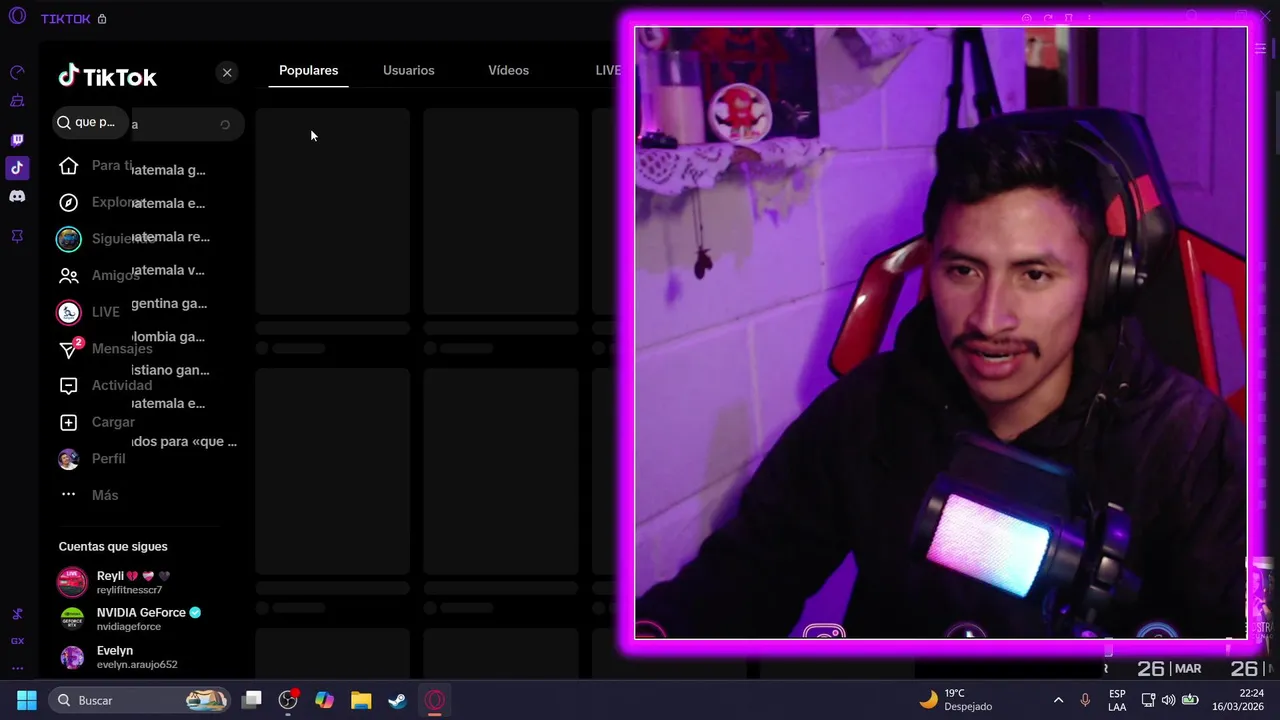The height and width of the screenshot is (720, 1280).
Task: Open the Opera GX menu logo
Action: tap(17, 16)
